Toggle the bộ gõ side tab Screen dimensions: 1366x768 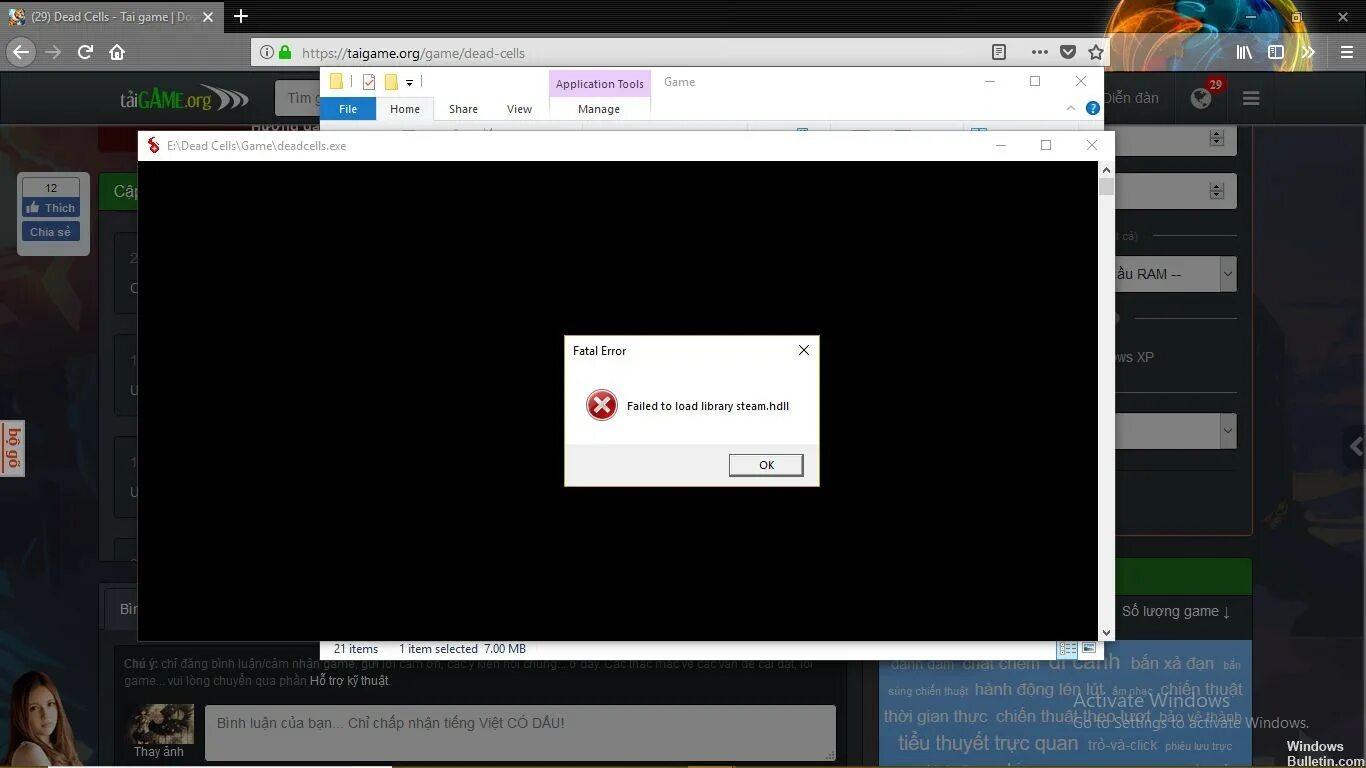12,448
